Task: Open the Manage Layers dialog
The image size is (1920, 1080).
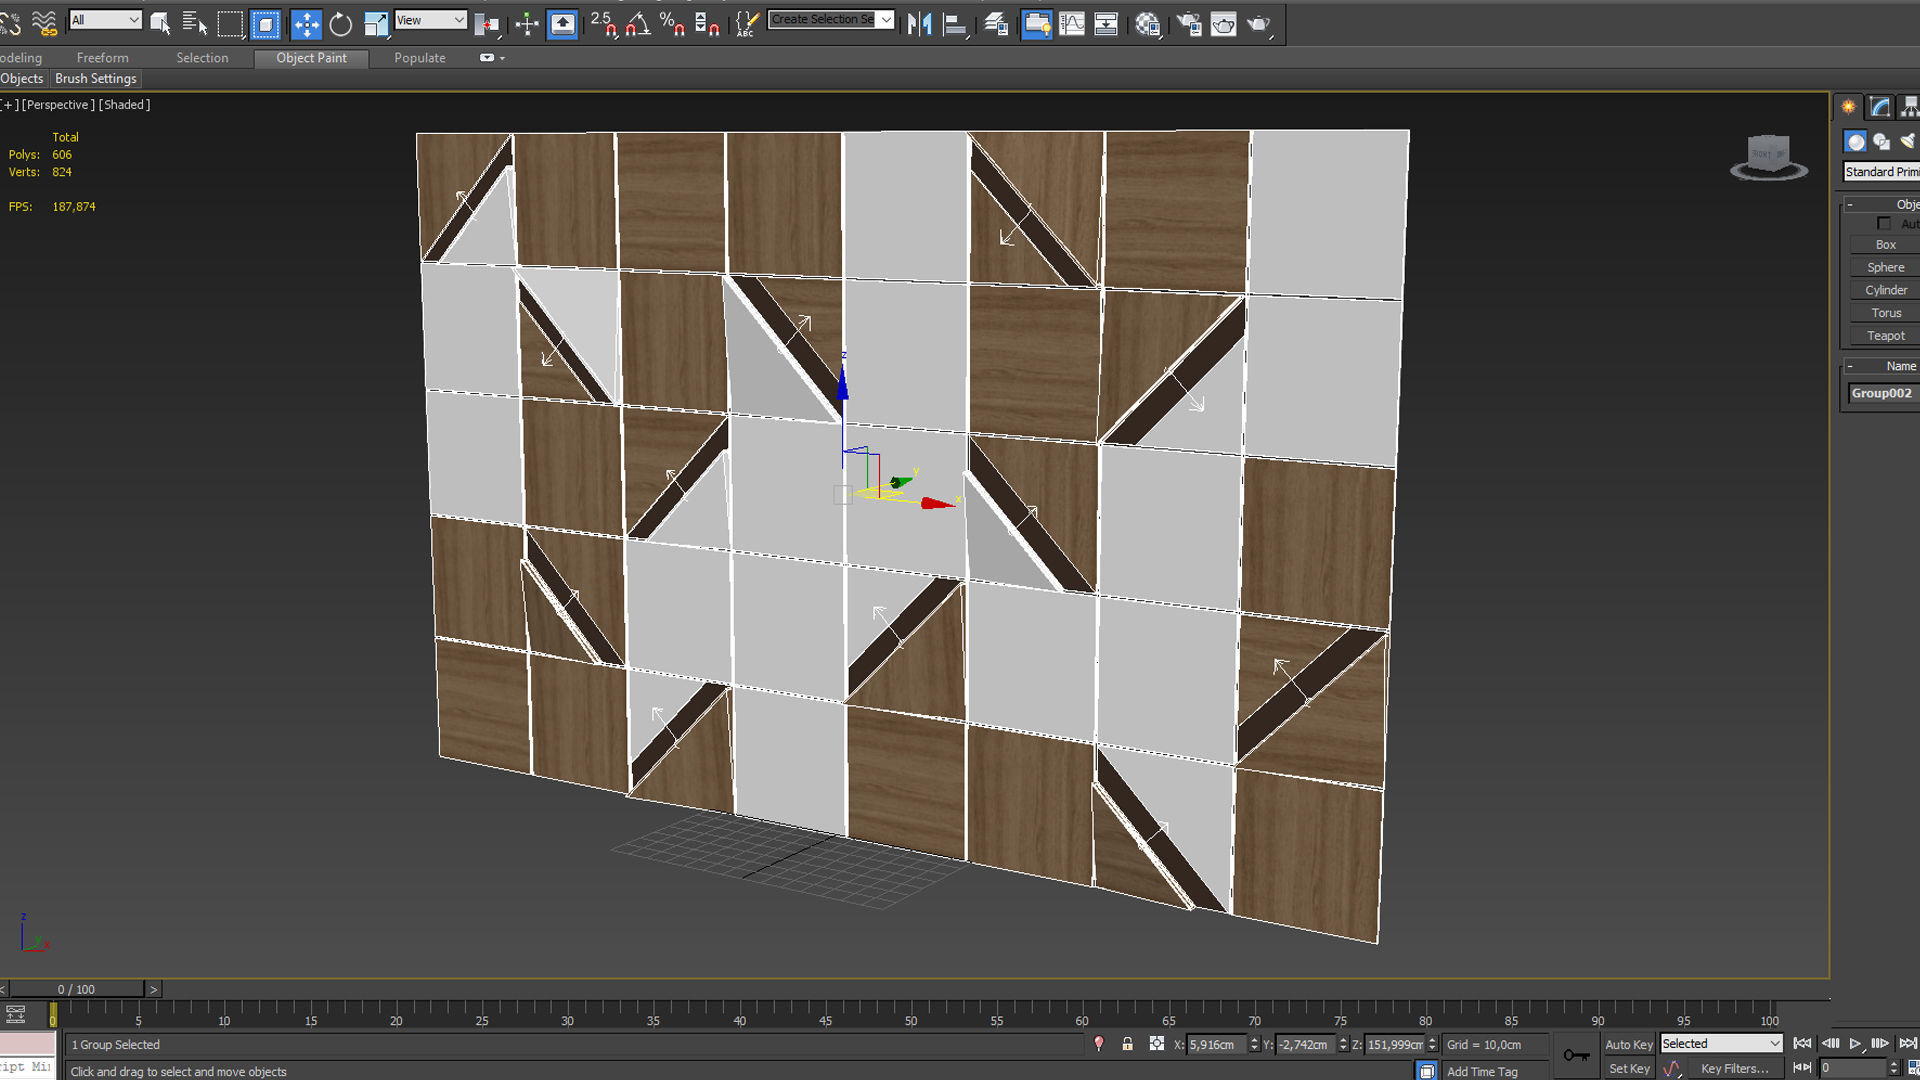Action: point(996,23)
